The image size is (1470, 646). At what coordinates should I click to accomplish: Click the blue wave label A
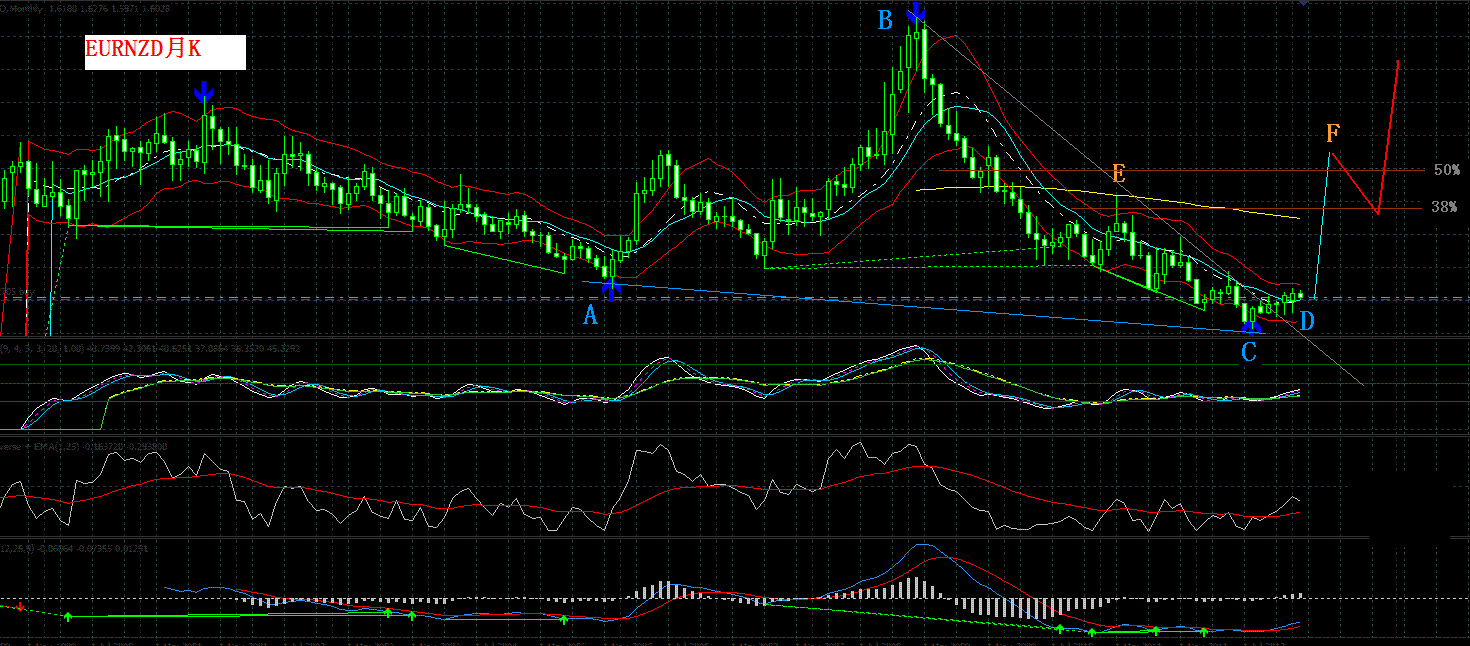click(590, 316)
